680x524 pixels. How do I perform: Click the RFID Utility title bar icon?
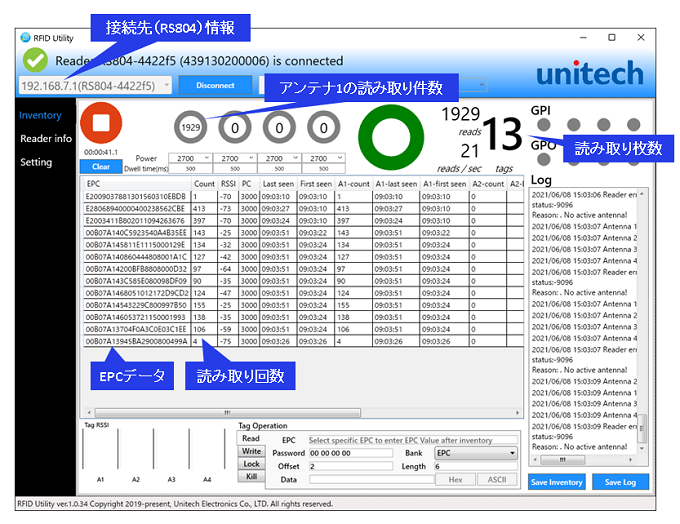26,38
